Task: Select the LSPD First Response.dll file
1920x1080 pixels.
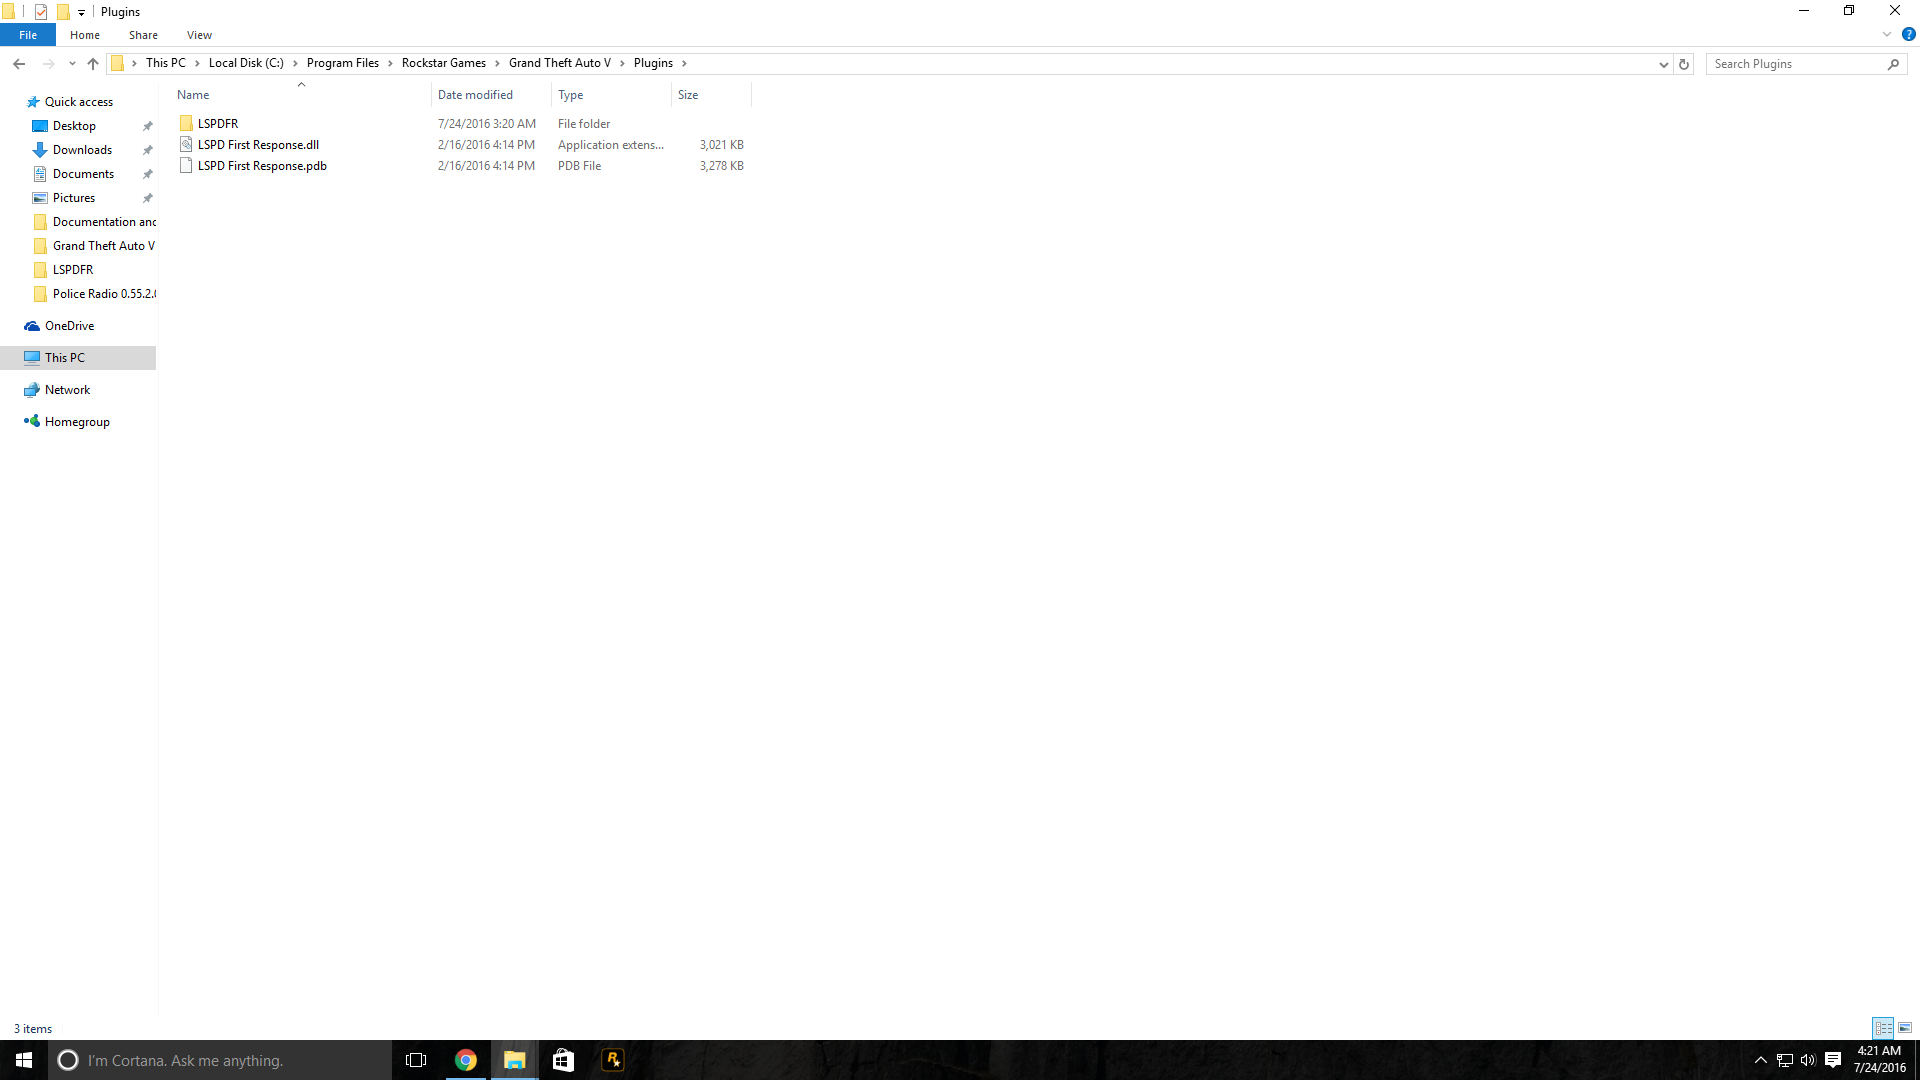Action: [x=258, y=145]
